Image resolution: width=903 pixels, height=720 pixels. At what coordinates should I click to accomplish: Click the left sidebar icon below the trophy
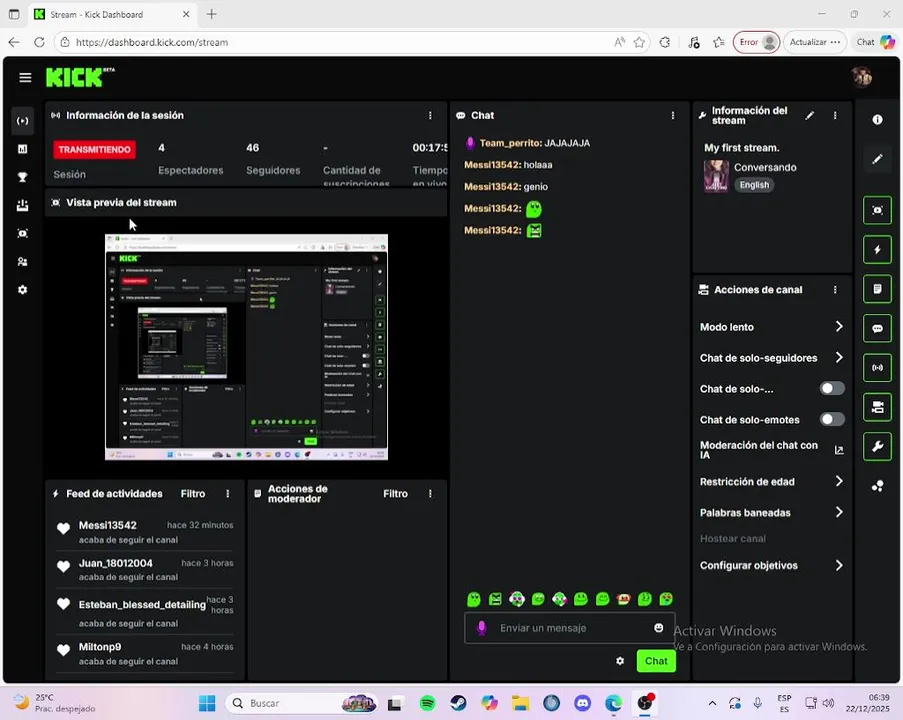(x=22, y=205)
